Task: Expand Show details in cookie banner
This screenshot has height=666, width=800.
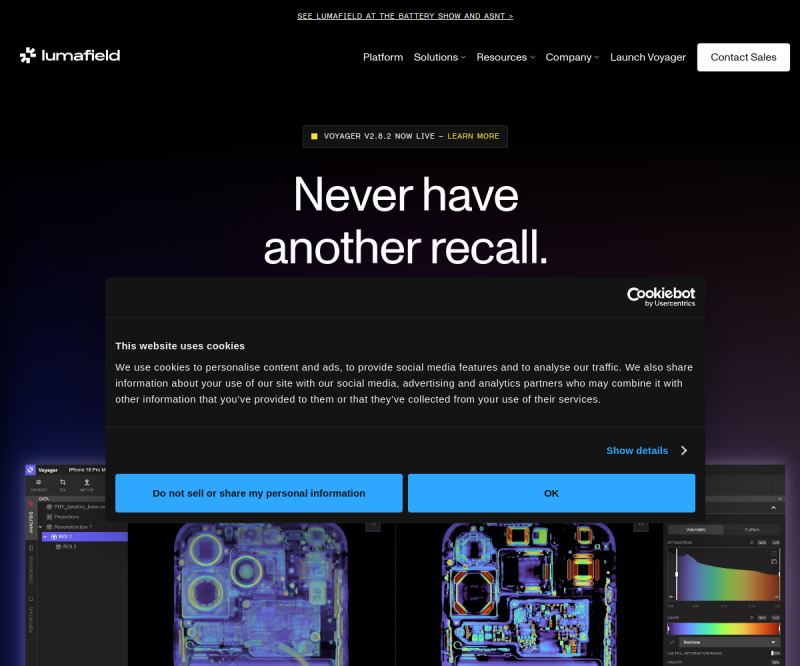Action: pos(646,451)
